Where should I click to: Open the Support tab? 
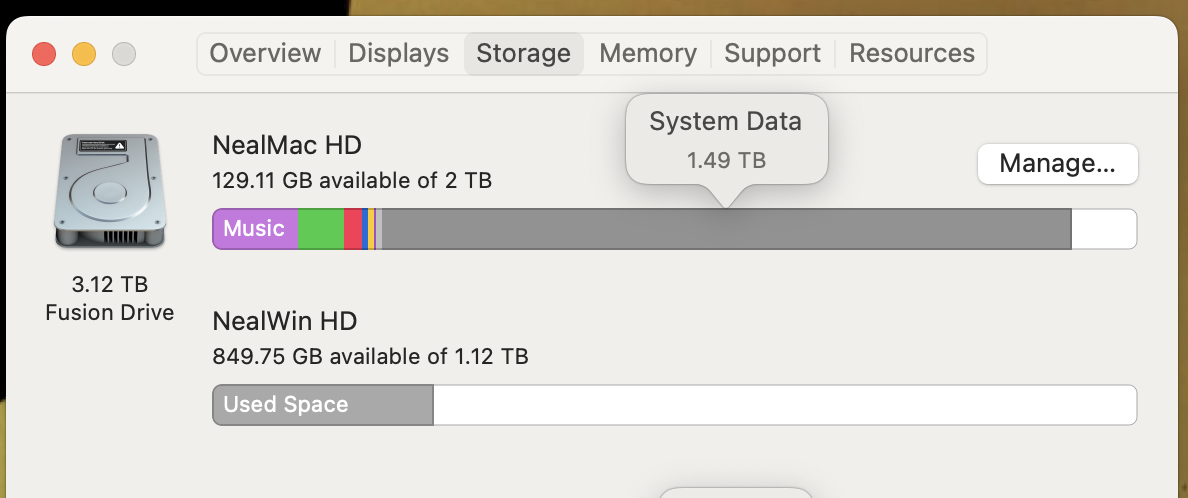tap(772, 53)
